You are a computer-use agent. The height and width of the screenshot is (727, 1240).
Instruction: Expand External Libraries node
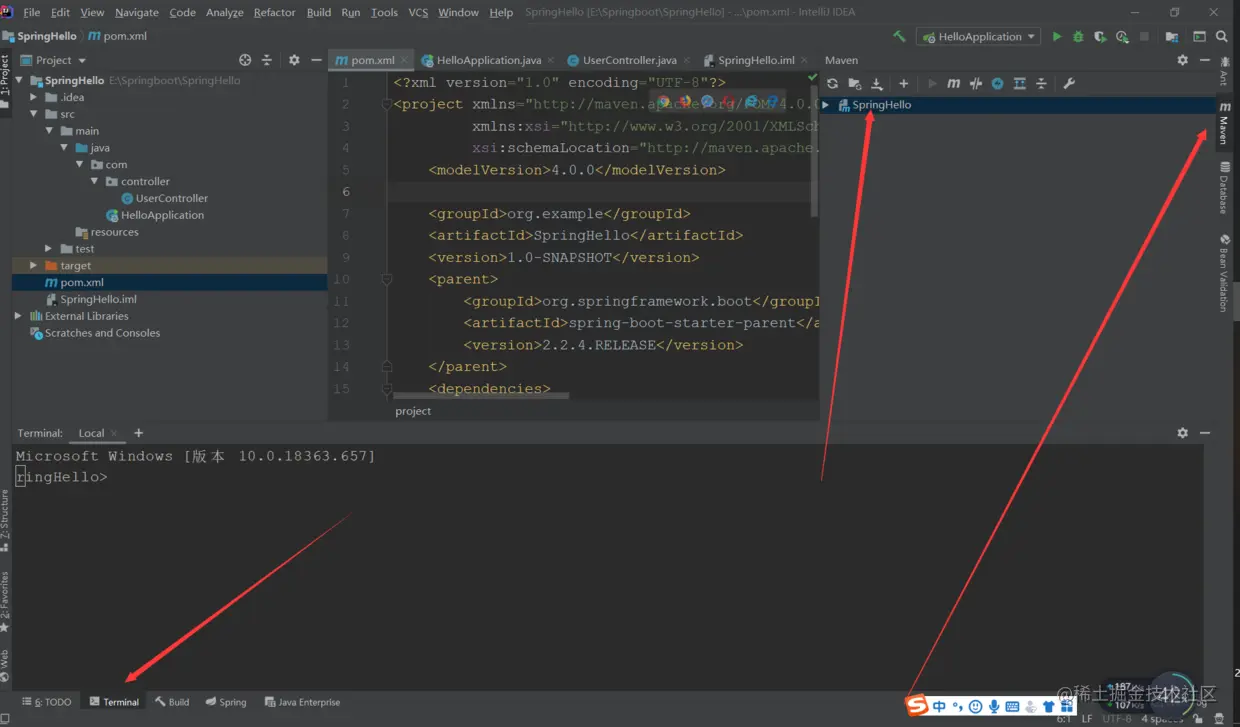[x=19, y=316]
